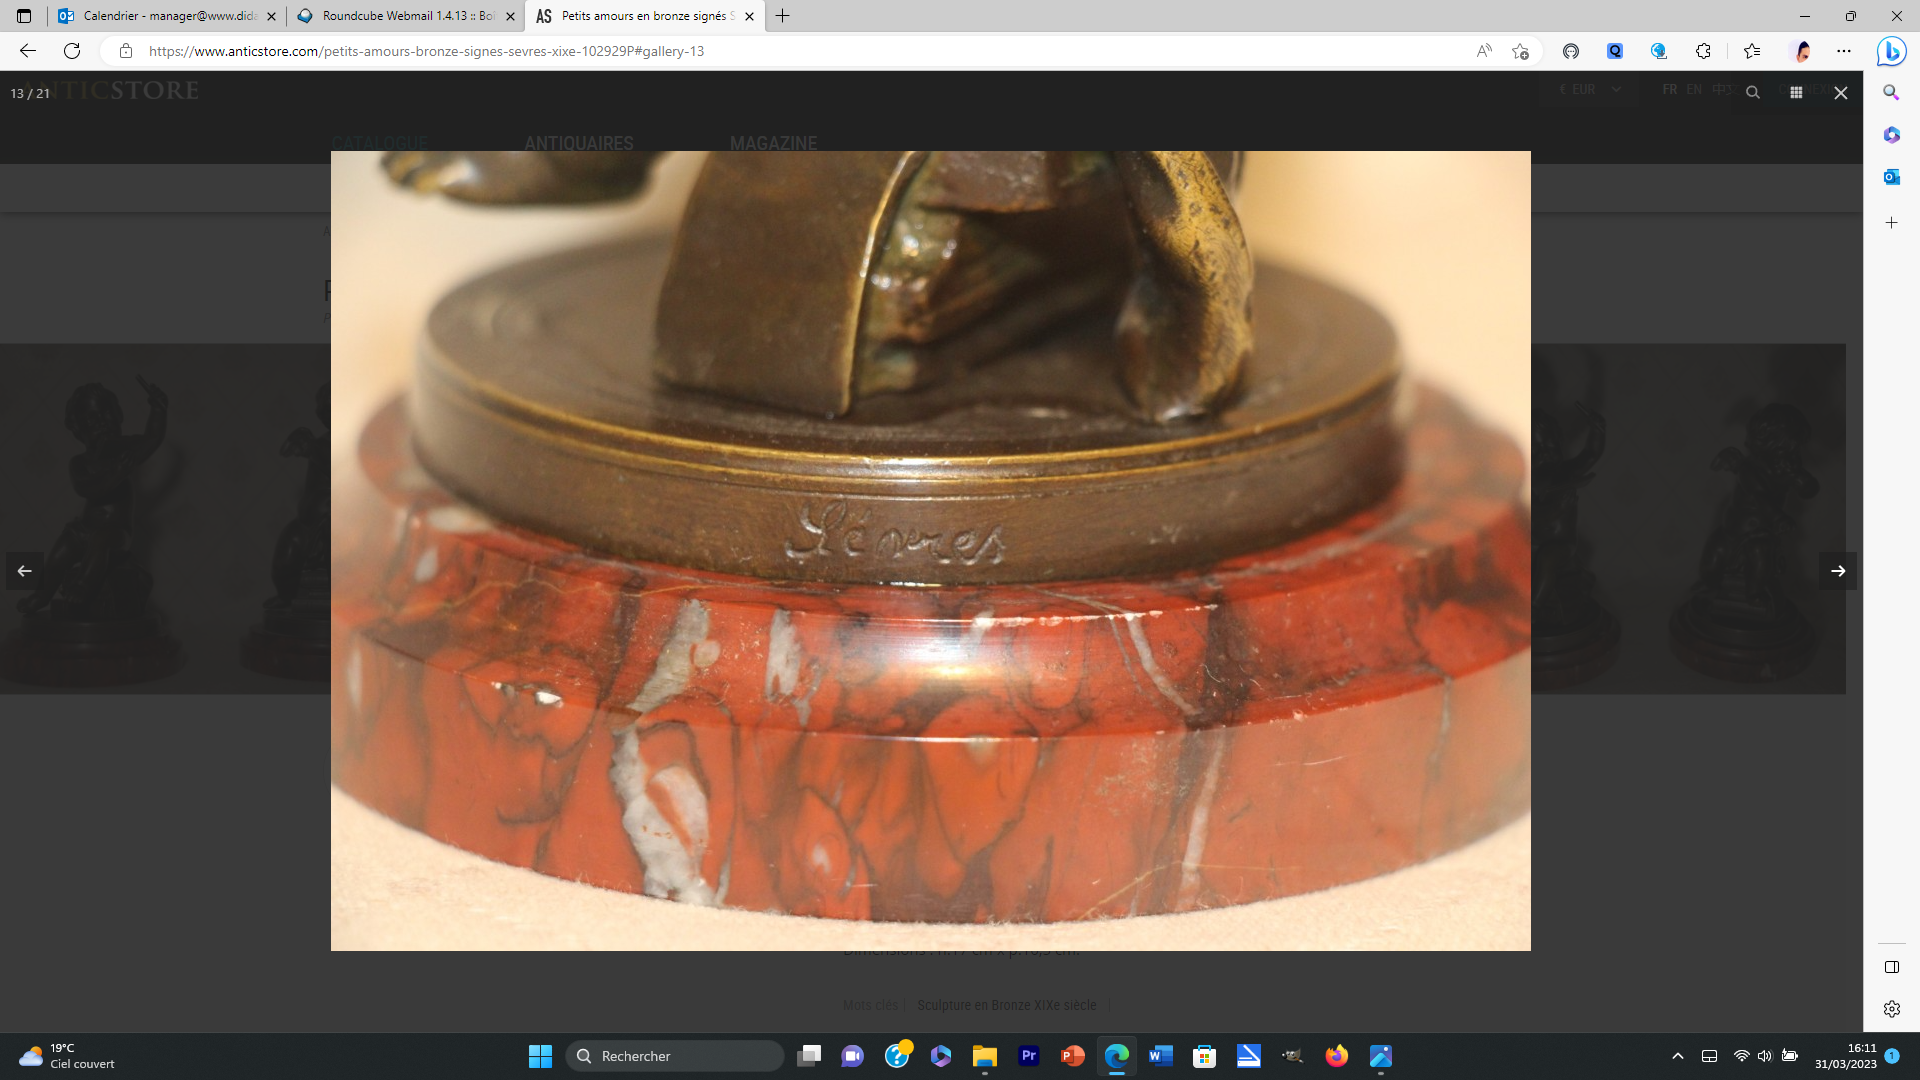Open Wi-Fi network settings in tray

(x=1741, y=1056)
